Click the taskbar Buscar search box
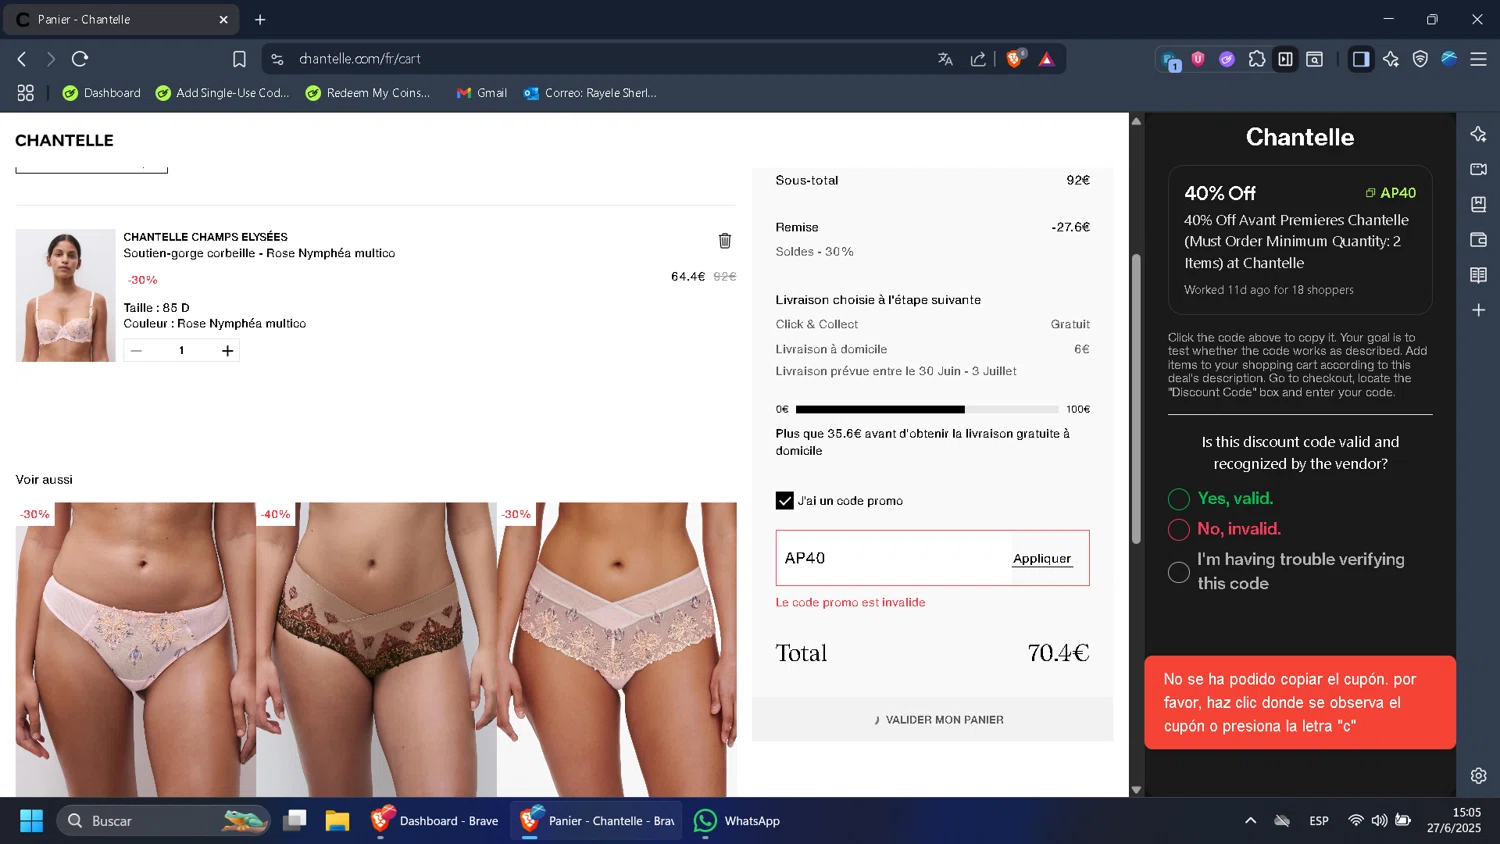Viewport: 1500px width, 844px height. (163, 821)
